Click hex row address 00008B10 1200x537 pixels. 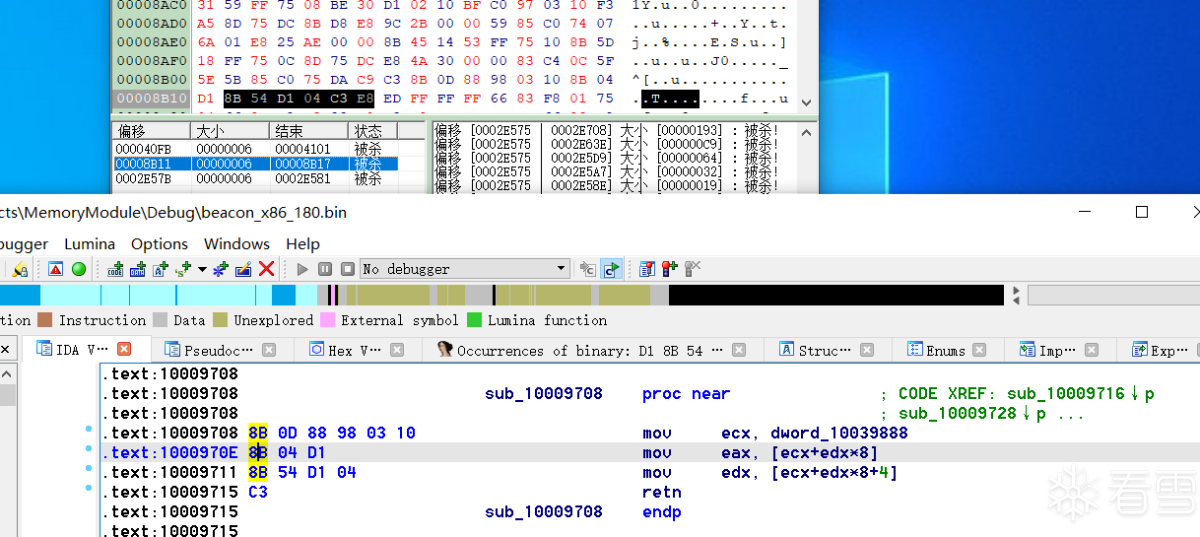click(x=151, y=98)
